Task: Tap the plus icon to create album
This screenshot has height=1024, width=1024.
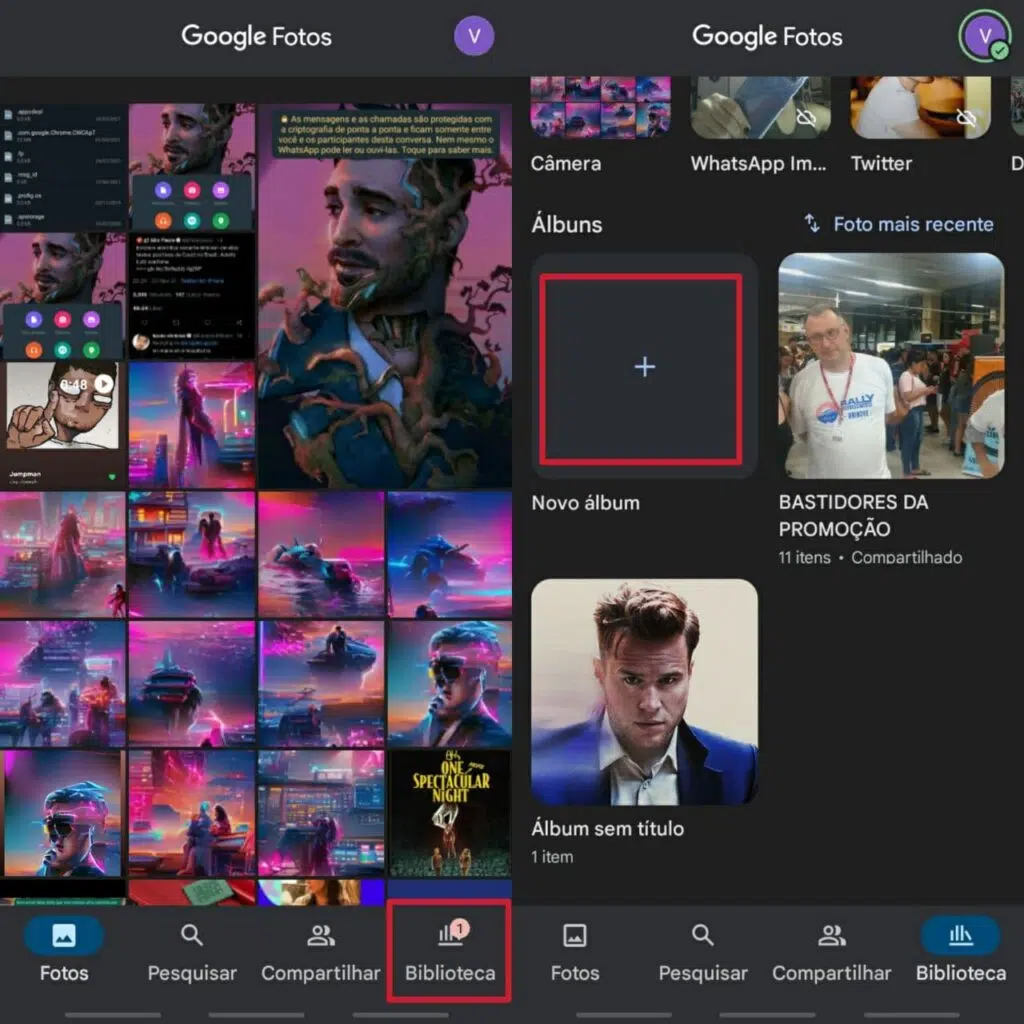Action: [x=644, y=367]
